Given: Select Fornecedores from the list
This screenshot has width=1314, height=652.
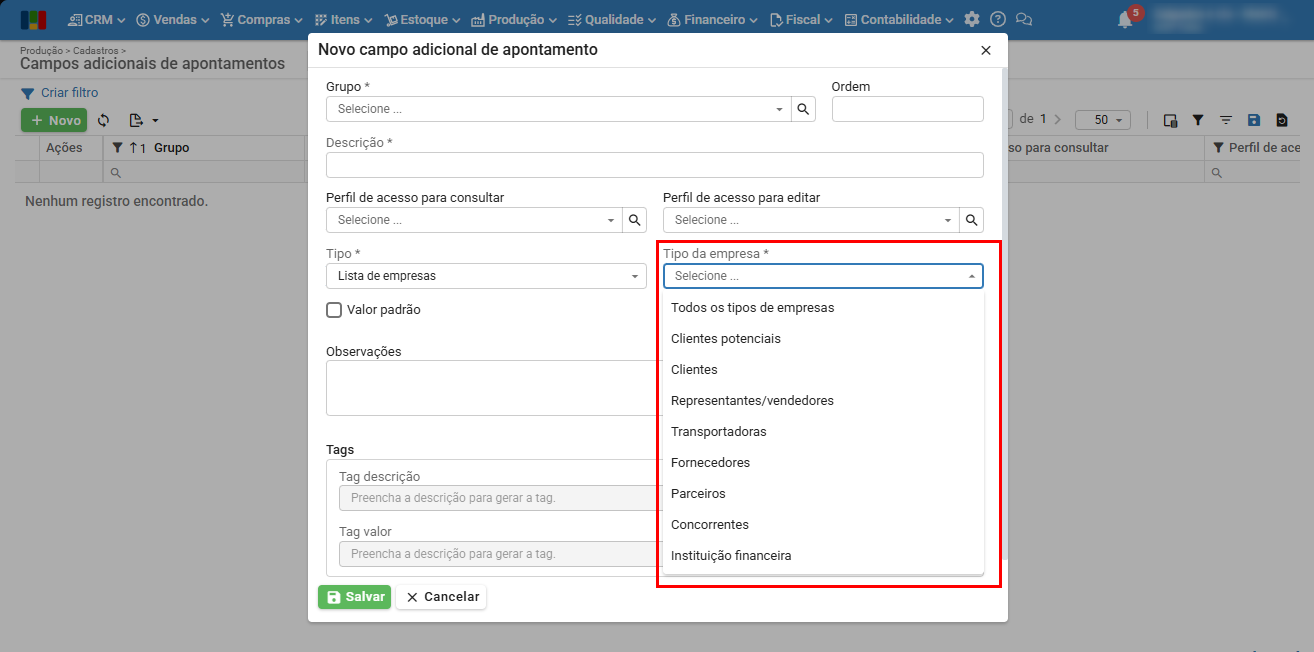Looking at the screenshot, I should pos(710,463).
